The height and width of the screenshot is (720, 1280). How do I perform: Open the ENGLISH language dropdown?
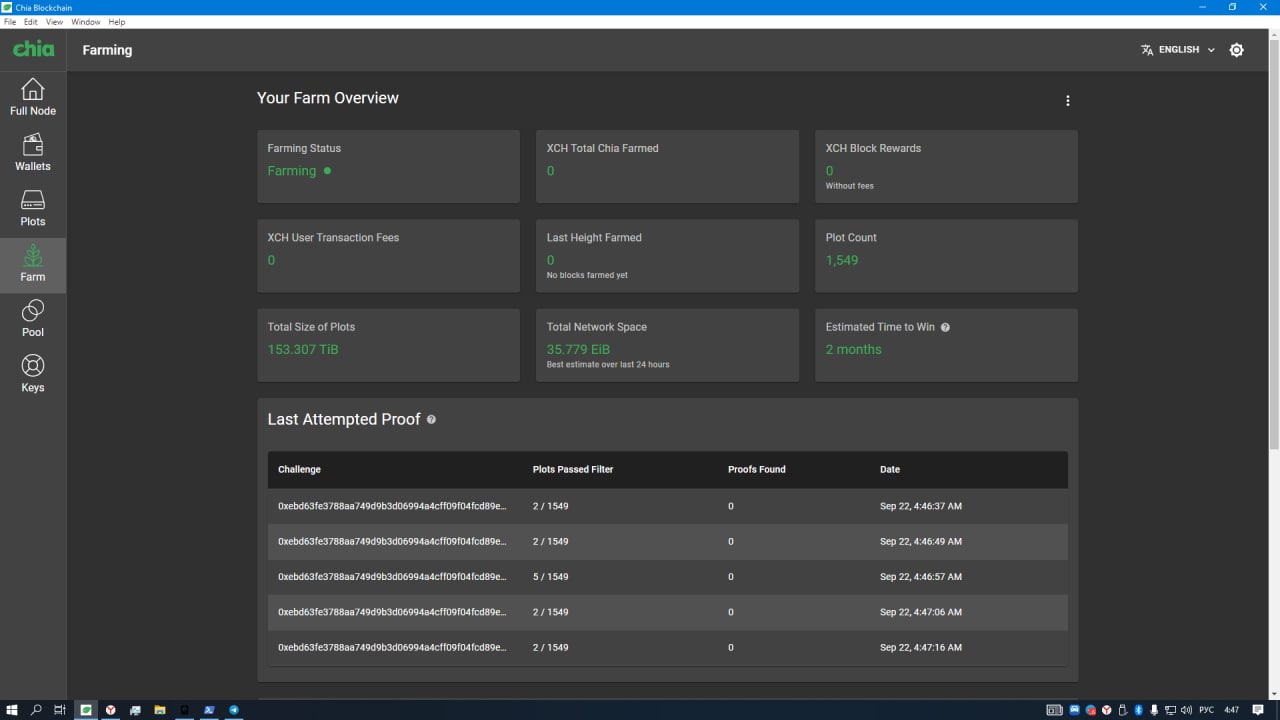[x=1179, y=50]
